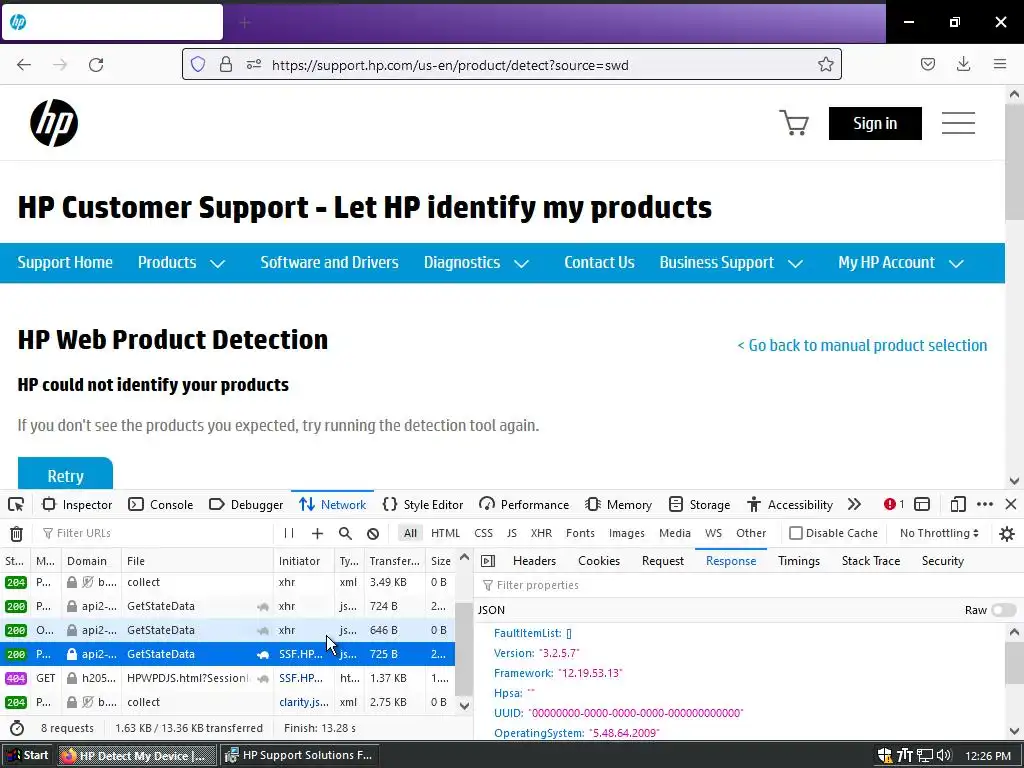This screenshot has width=1024, height=768.
Task: Close the DevTools panel
Action: pyautogui.click(x=1011, y=505)
